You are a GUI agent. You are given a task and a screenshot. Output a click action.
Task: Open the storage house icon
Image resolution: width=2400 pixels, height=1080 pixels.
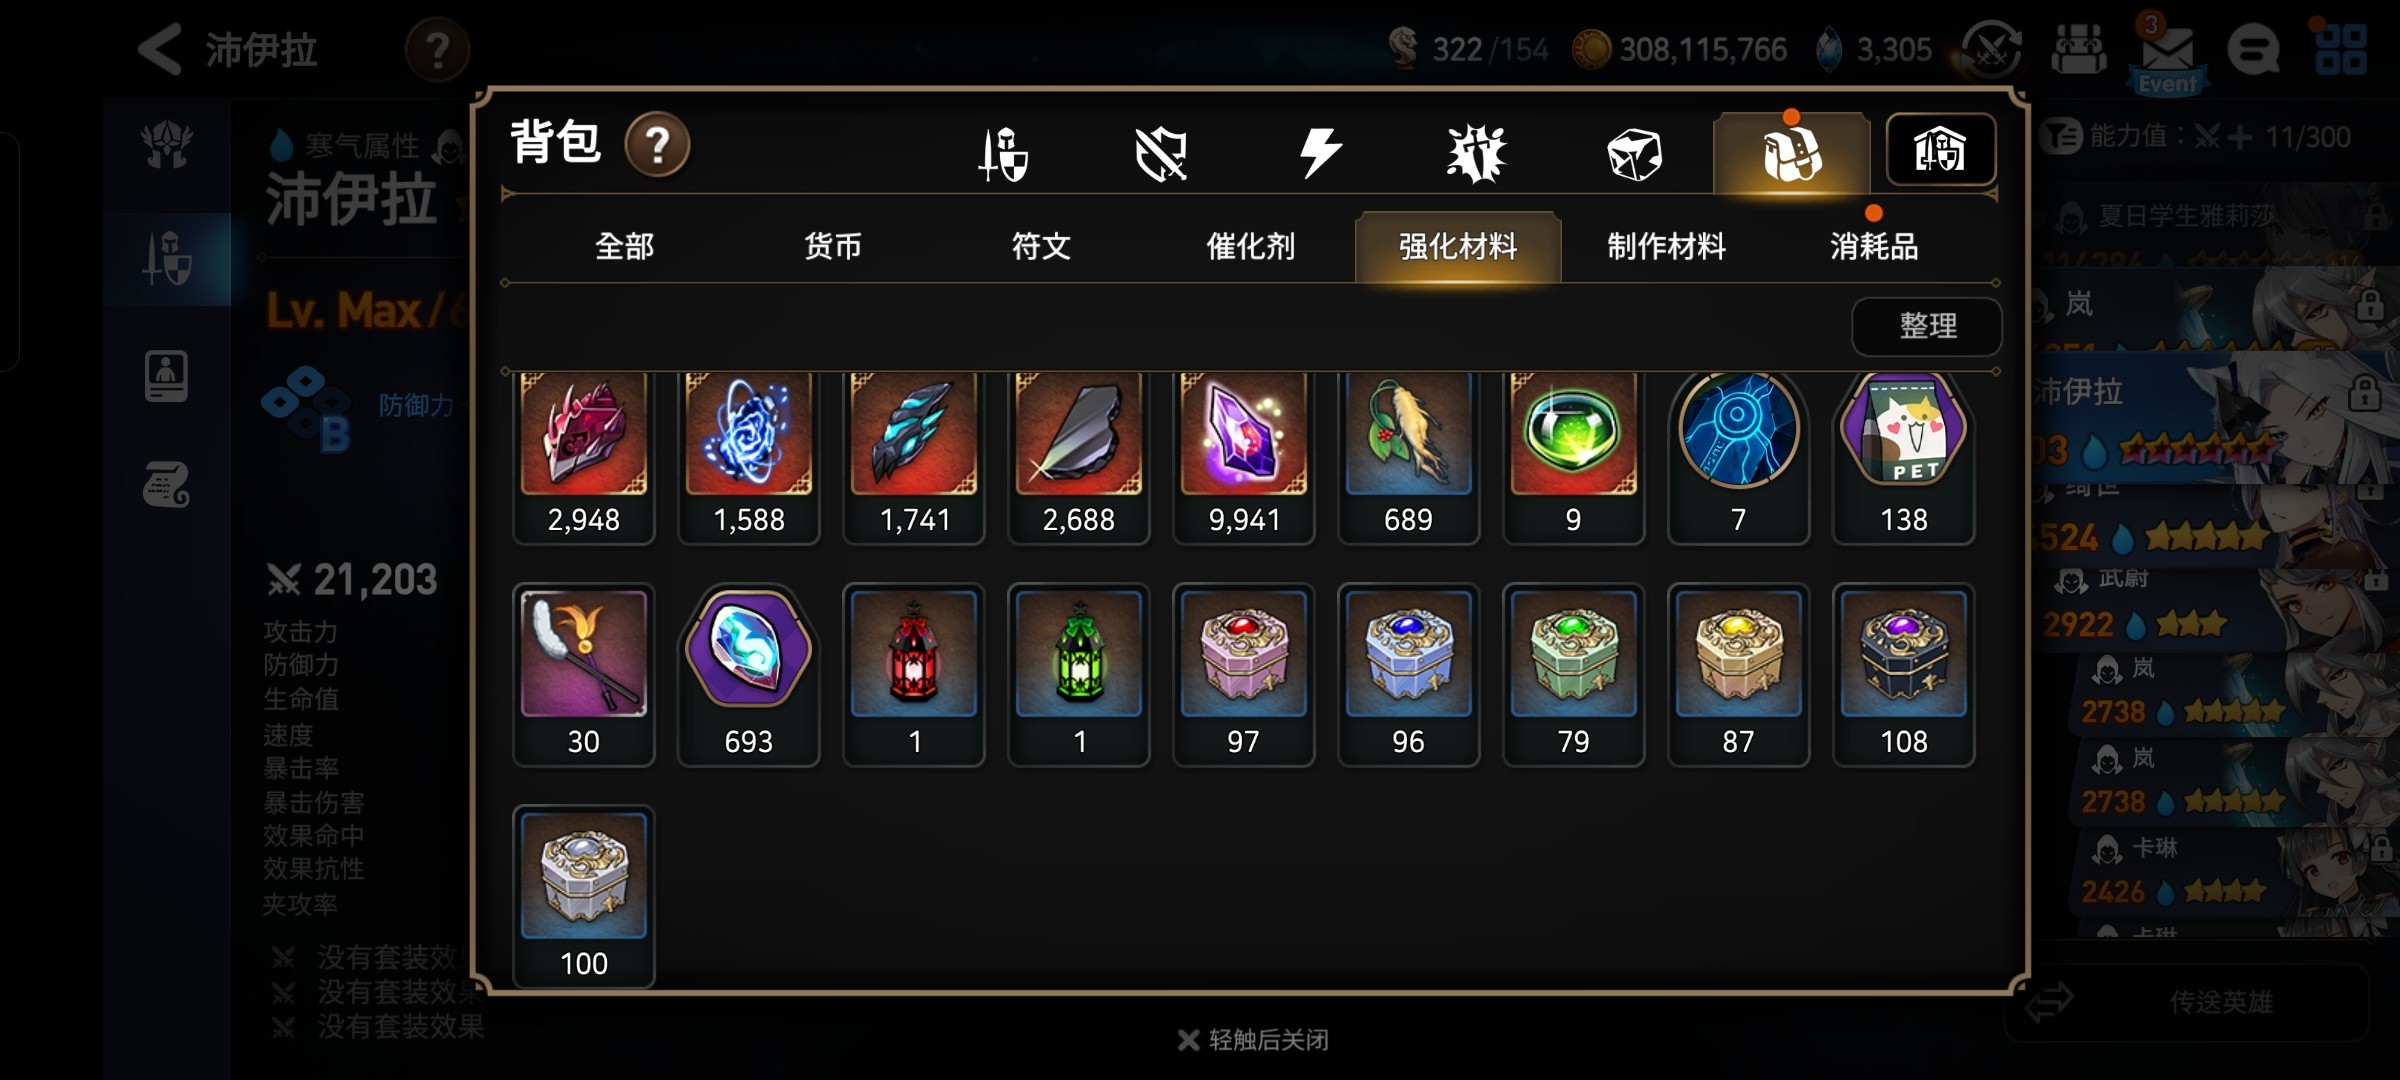pyautogui.click(x=1940, y=150)
